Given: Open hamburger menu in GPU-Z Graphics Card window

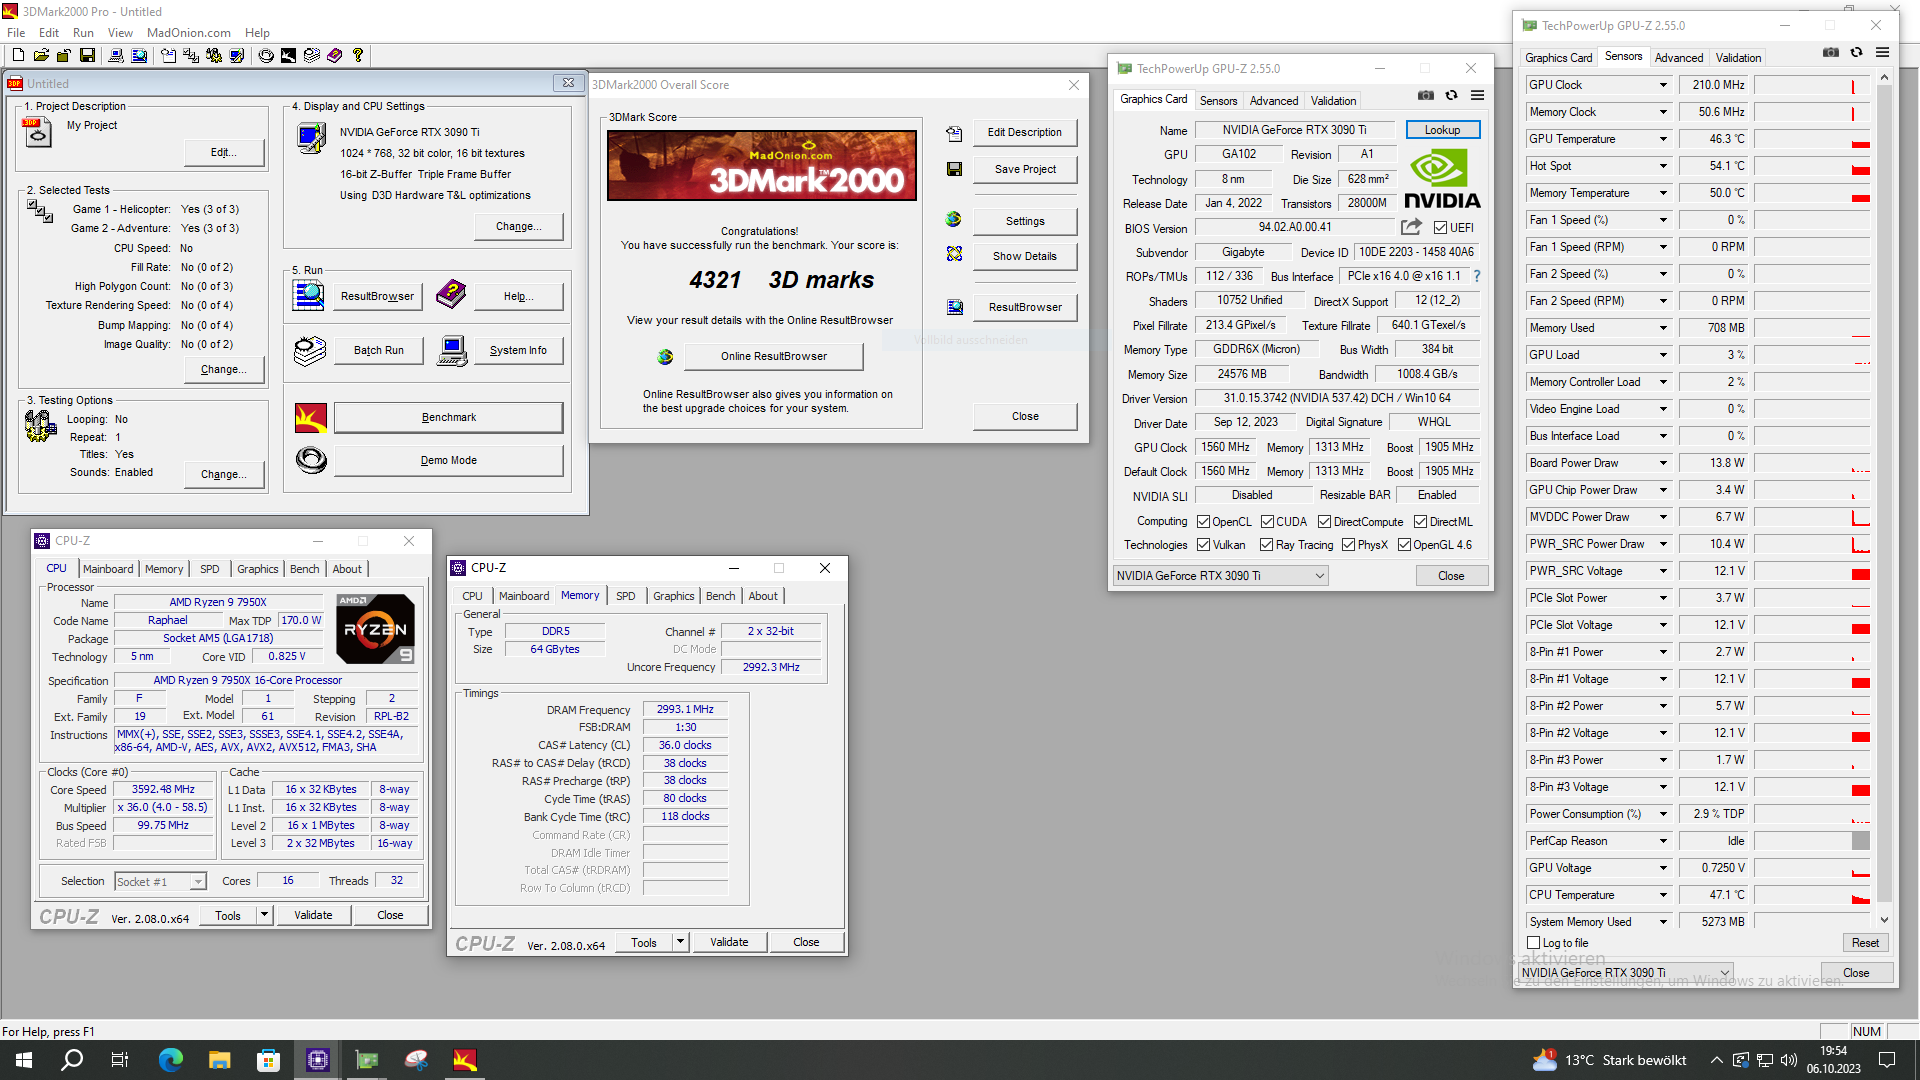Looking at the screenshot, I should click(x=1477, y=96).
